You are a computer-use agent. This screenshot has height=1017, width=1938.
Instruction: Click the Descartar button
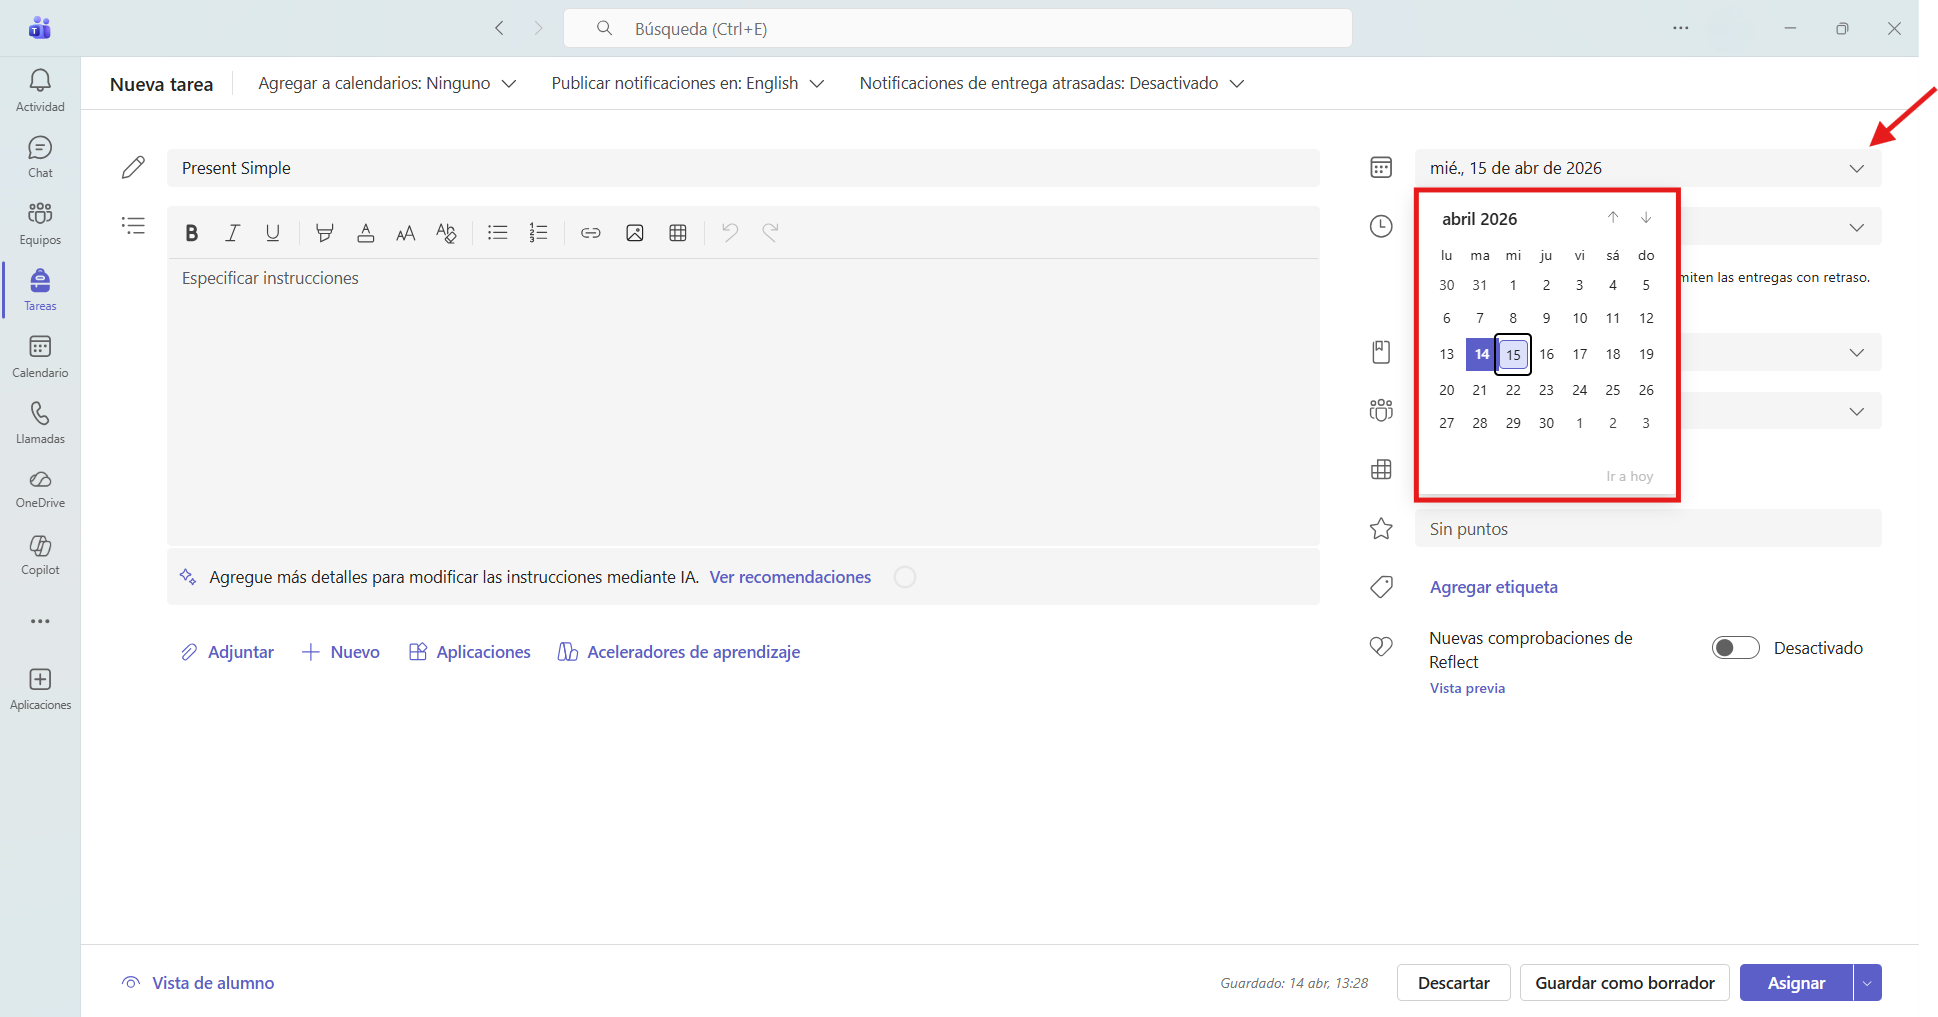click(x=1453, y=983)
